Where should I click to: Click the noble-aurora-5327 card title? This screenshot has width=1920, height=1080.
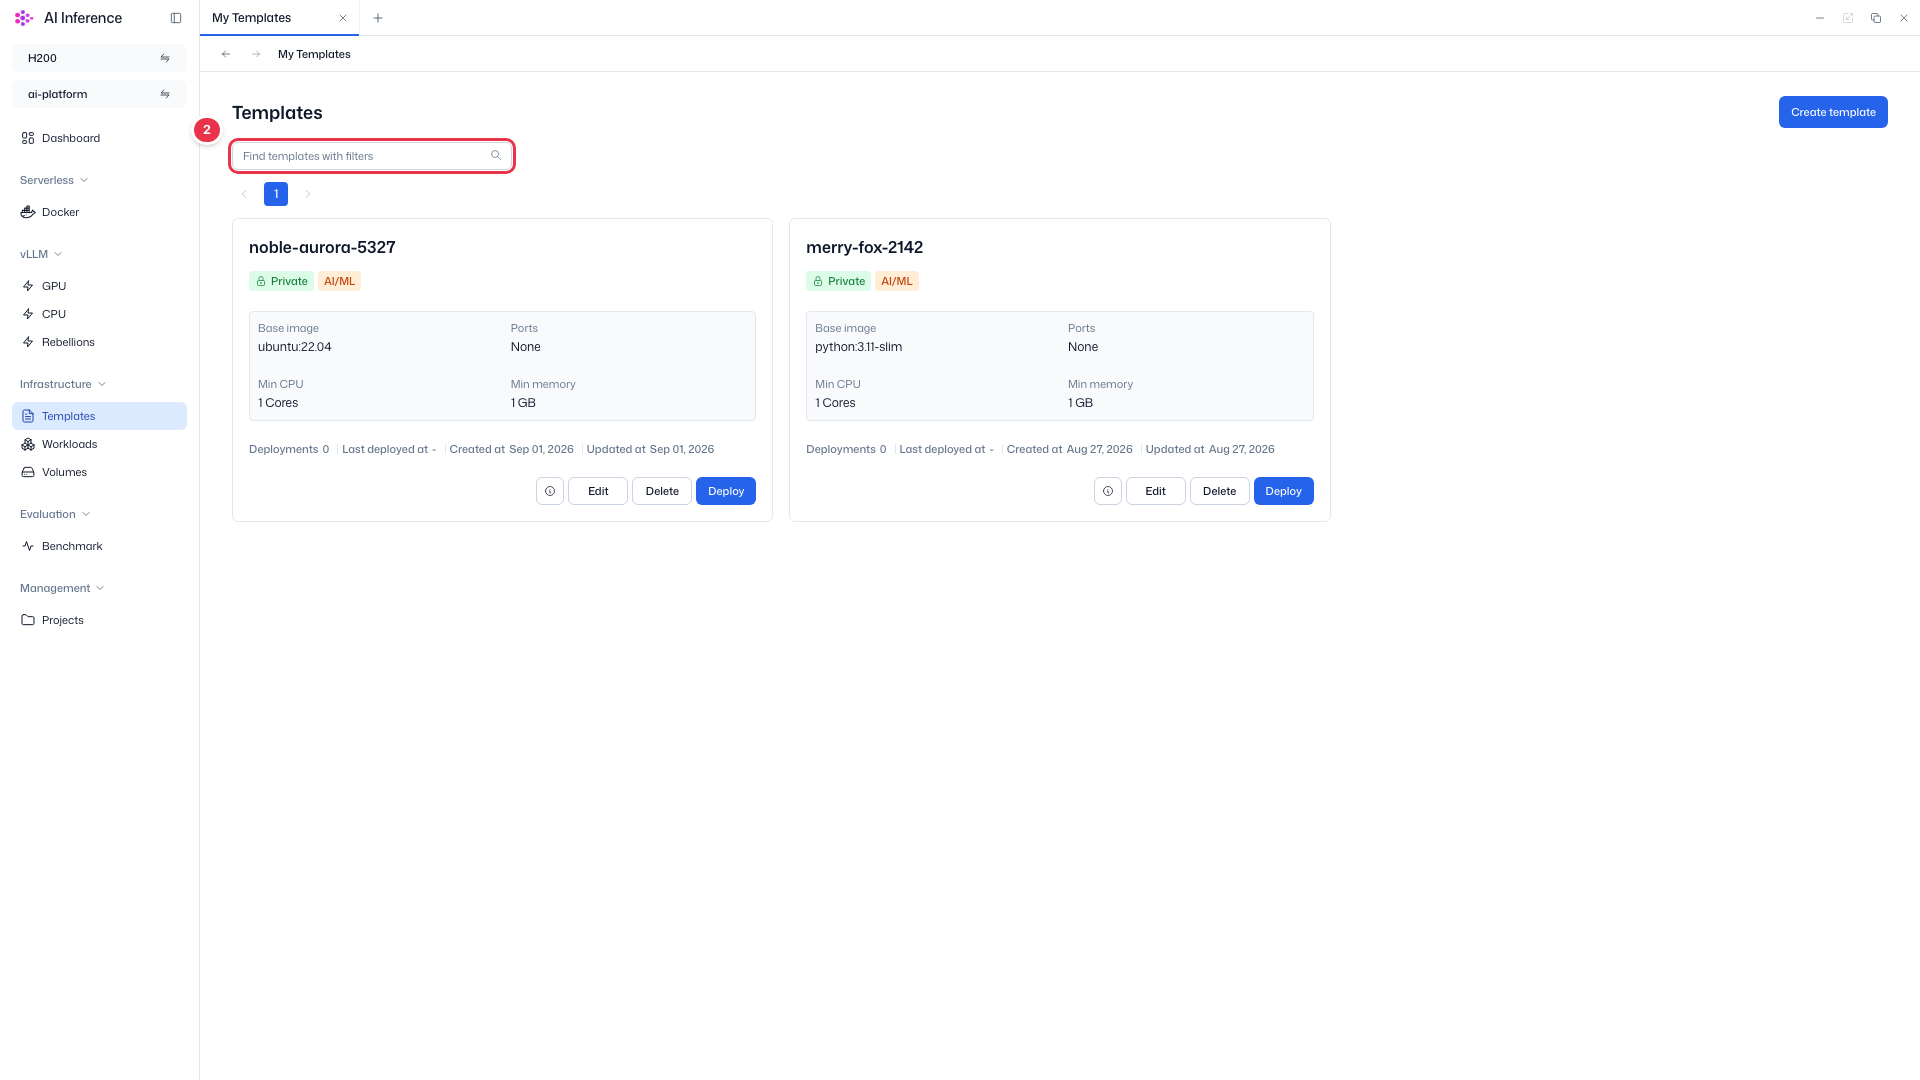click(x=322, y=247)
